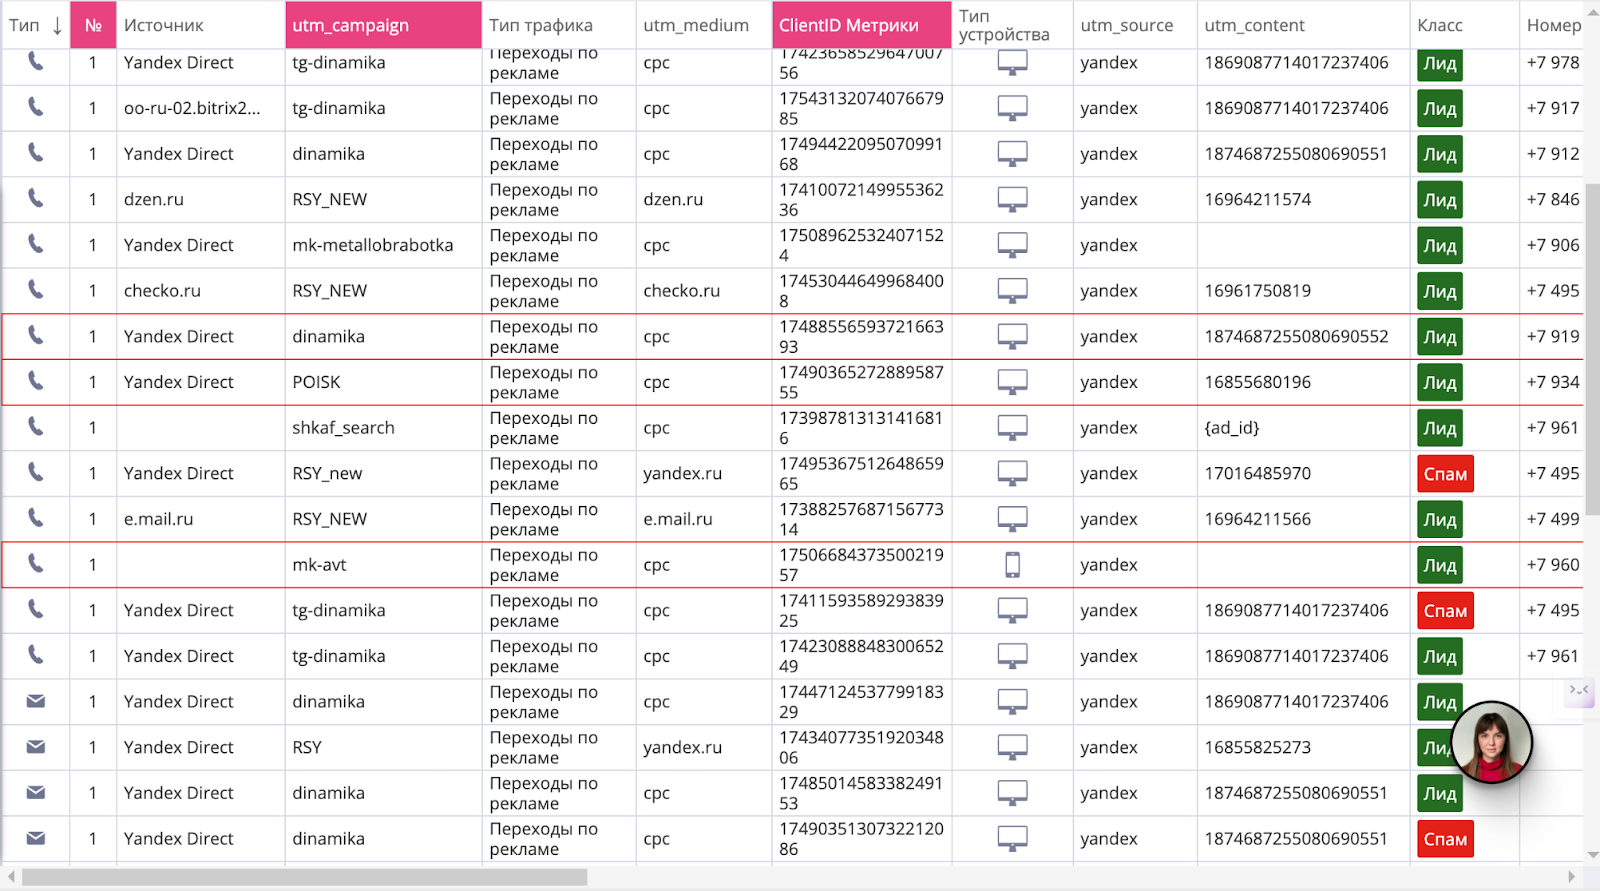1600x891 pixels.
Task: Click the green Лид tag in the POISK row
Action: [1439, 383]
